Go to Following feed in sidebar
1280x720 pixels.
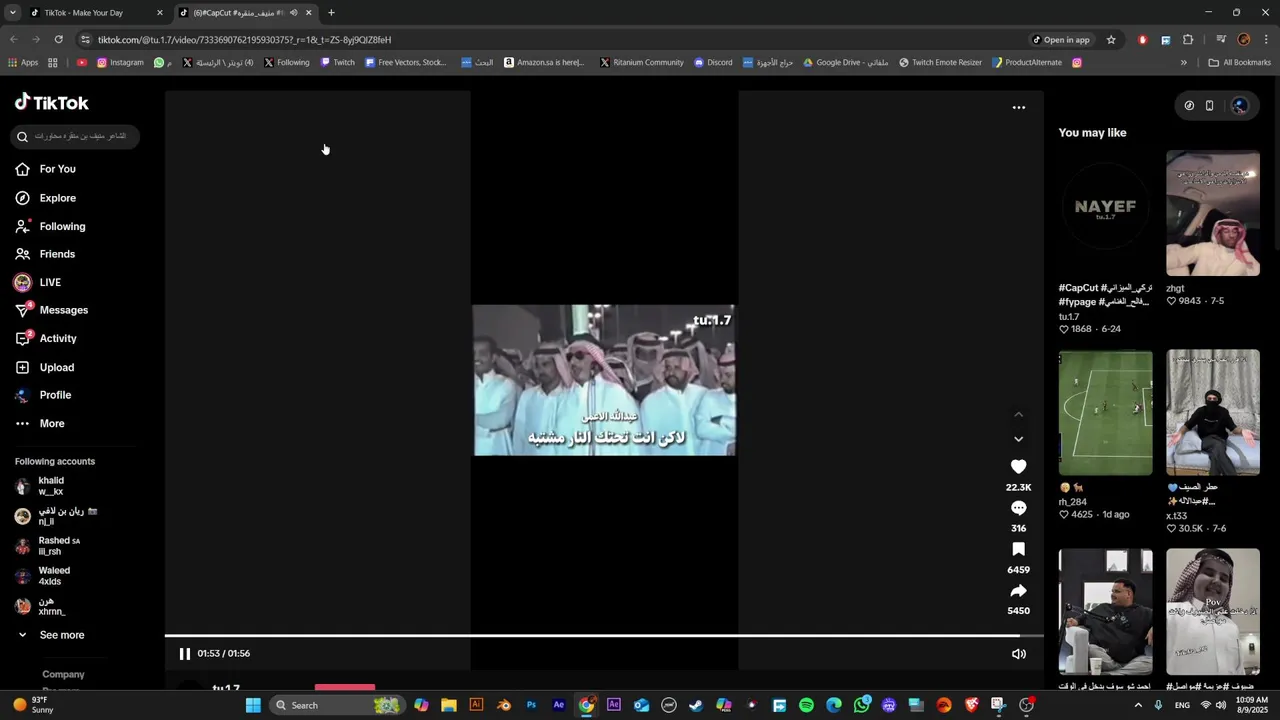click(51, 226)
